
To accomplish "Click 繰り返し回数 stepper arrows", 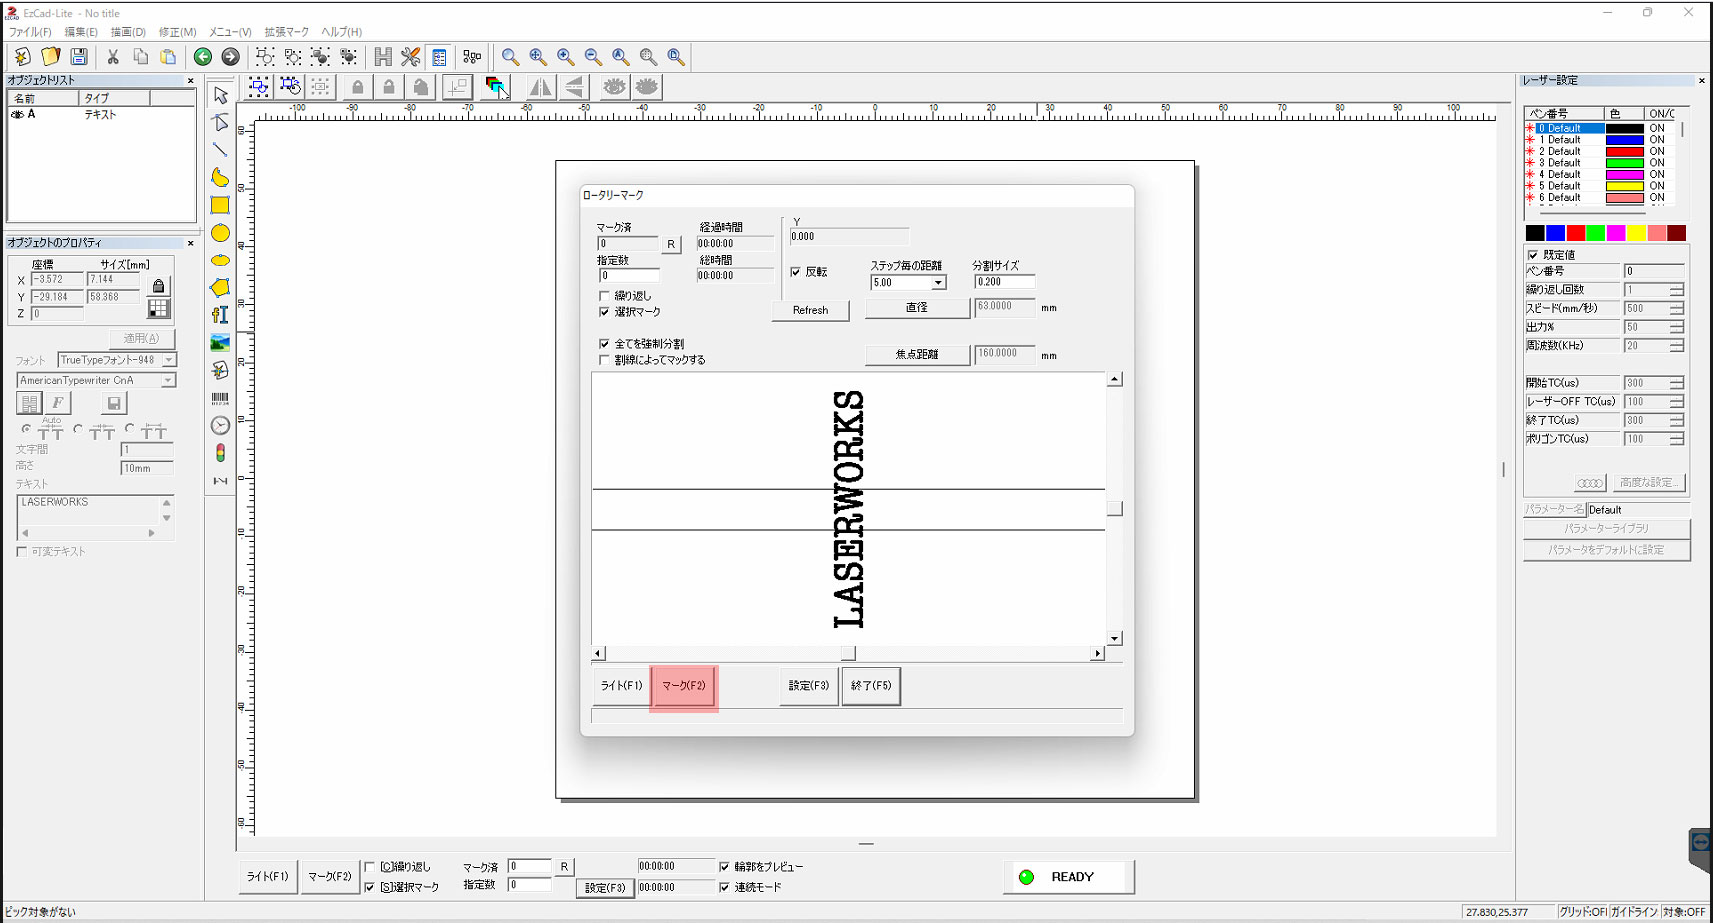I will click(1677, 290).
